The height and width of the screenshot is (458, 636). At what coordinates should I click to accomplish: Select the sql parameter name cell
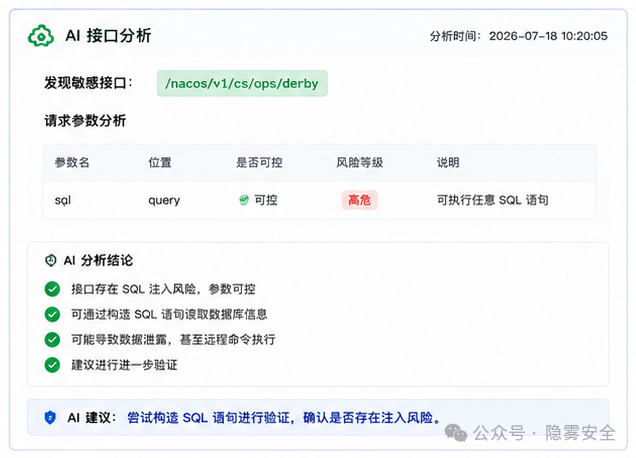(x=63, y=200)
